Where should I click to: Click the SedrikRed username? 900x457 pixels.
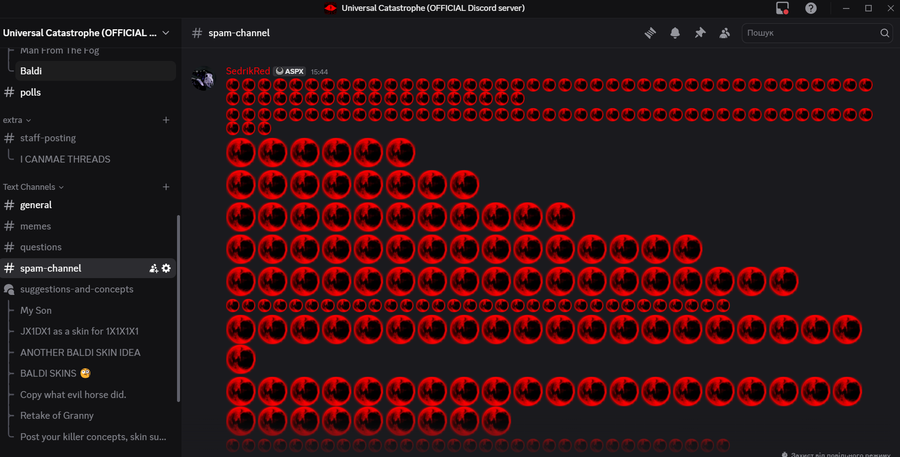coord(248,71)
